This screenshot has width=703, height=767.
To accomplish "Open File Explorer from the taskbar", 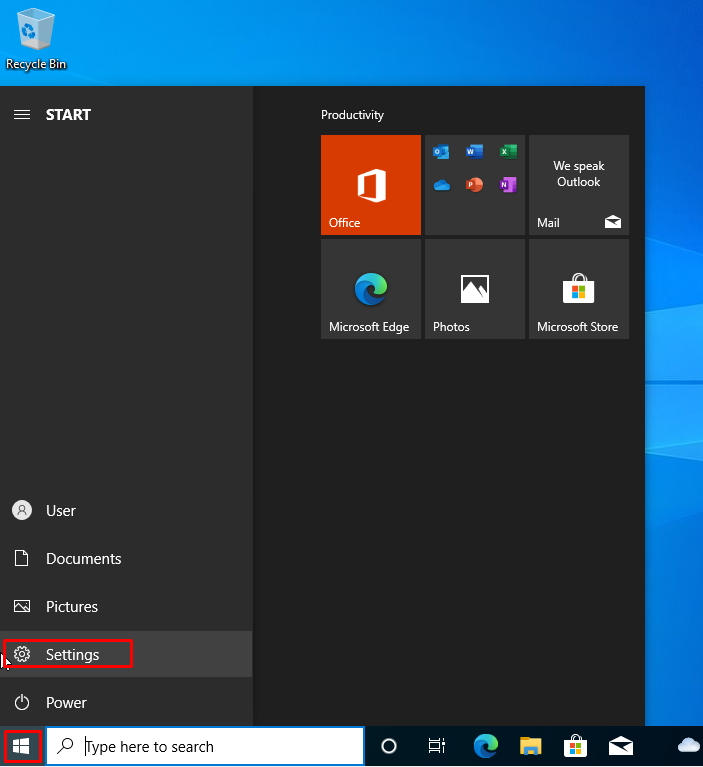I will tap(530, 746).
